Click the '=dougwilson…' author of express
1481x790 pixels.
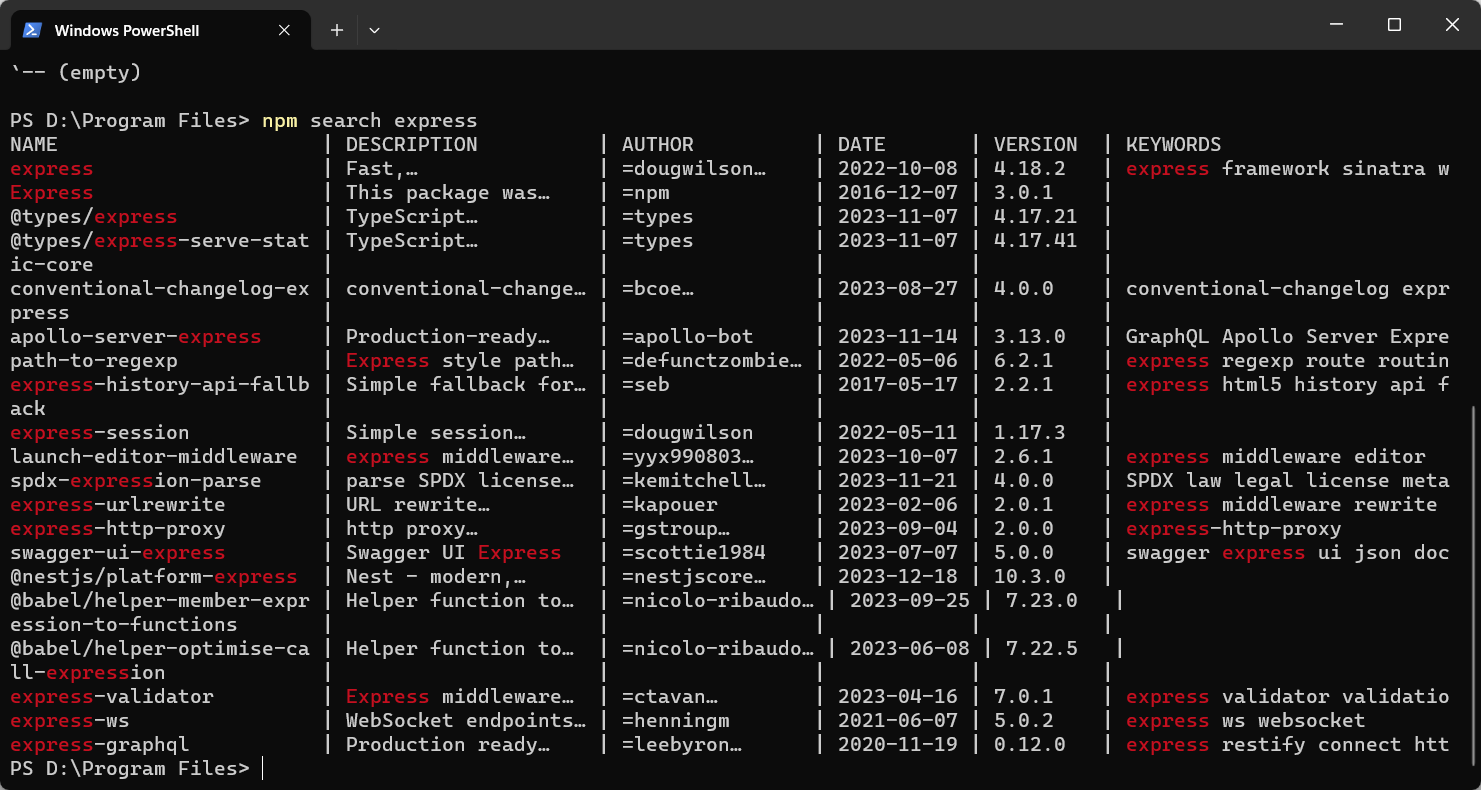tap(694, 169)
